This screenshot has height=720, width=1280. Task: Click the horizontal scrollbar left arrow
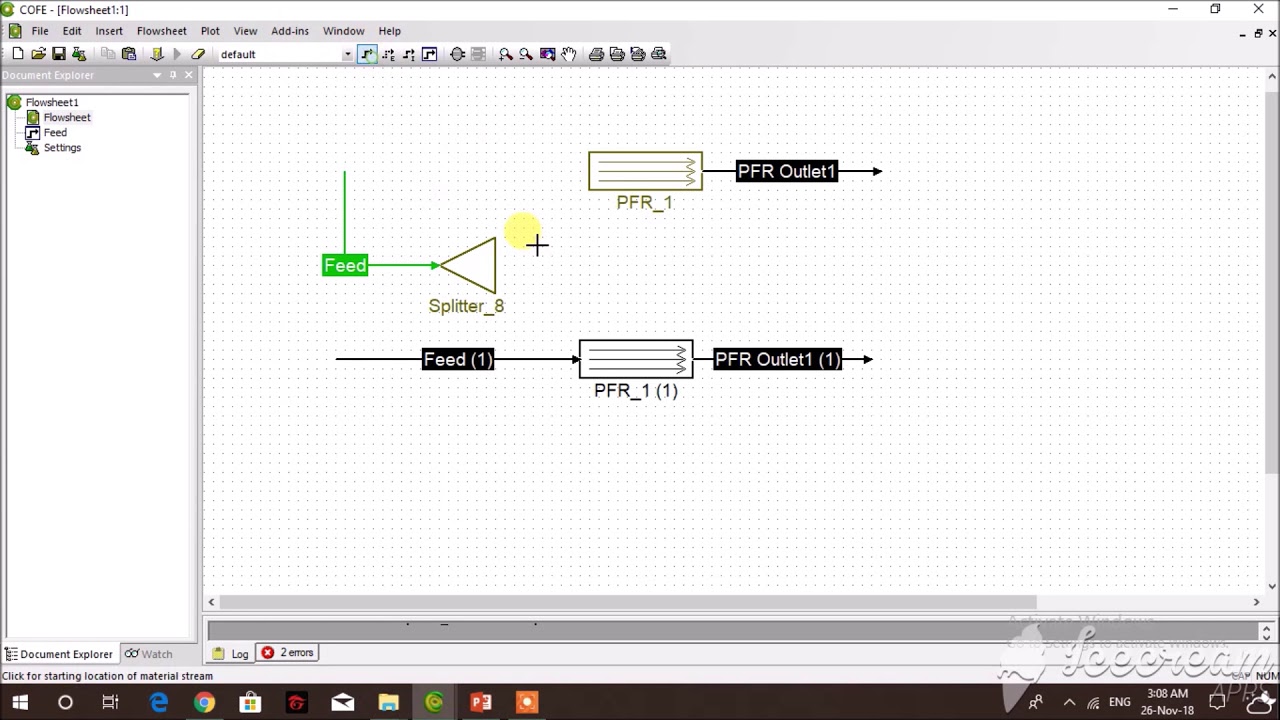211,602
